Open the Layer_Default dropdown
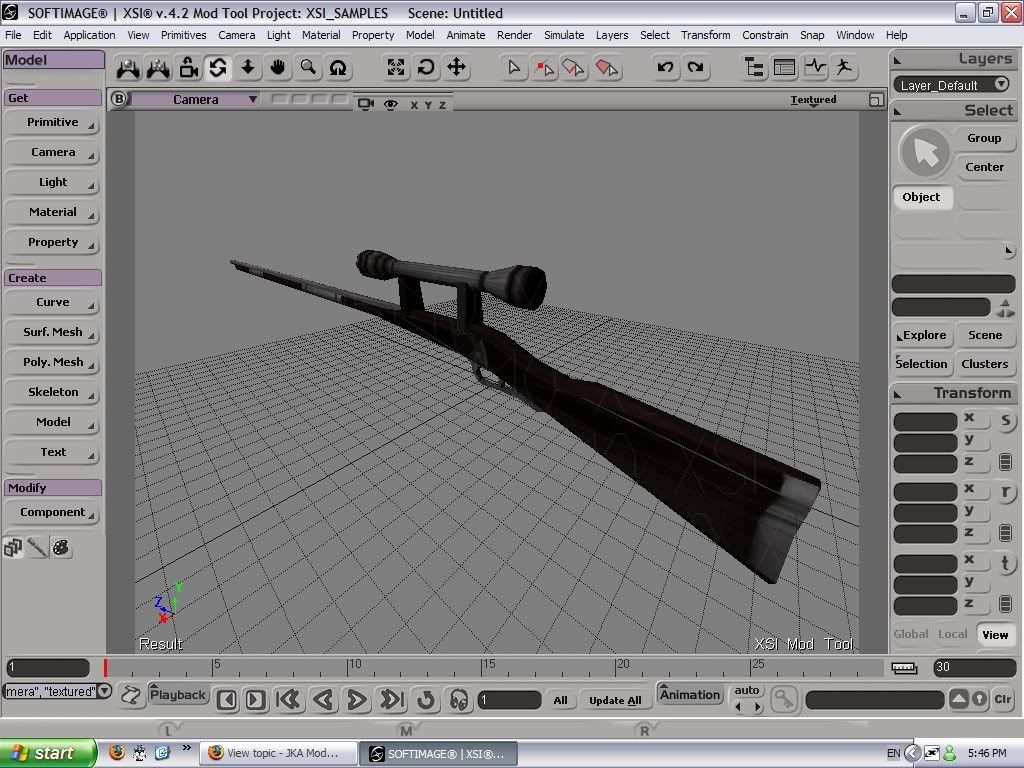The image size is (1024, 768). pyautogui.click(x=953, y=85)
